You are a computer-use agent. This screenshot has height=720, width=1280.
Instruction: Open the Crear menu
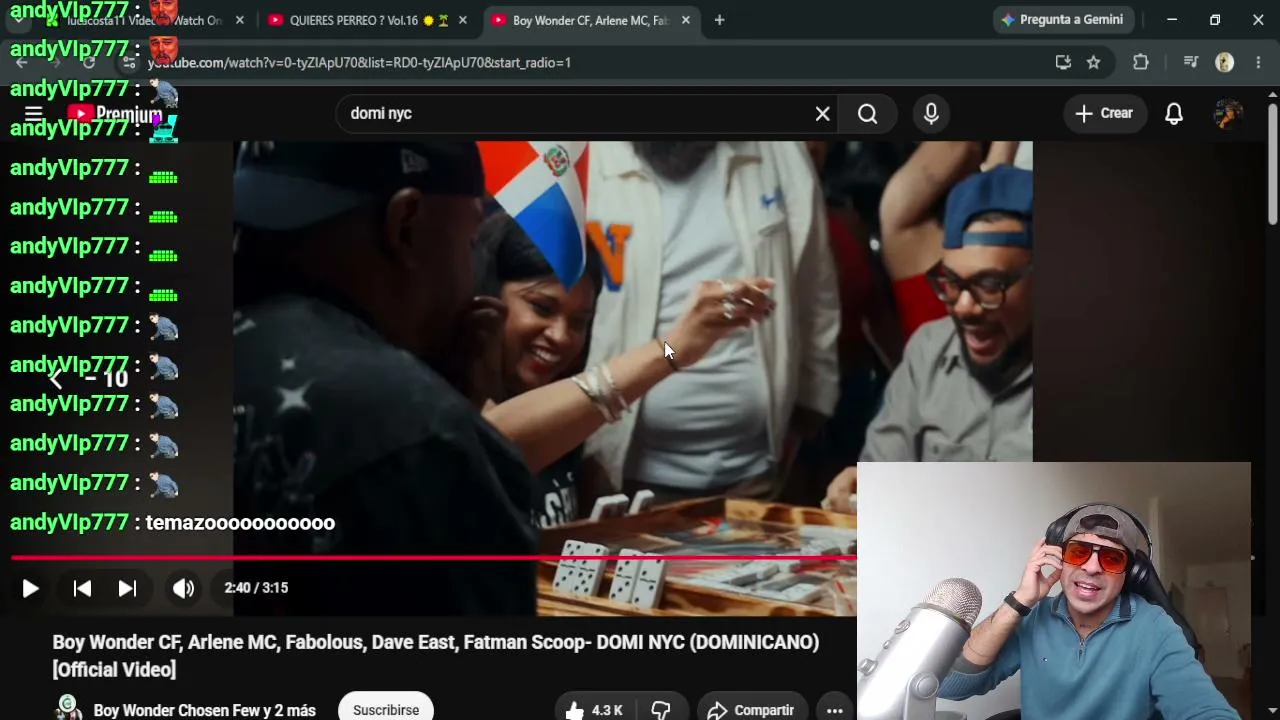point(1104,113)
